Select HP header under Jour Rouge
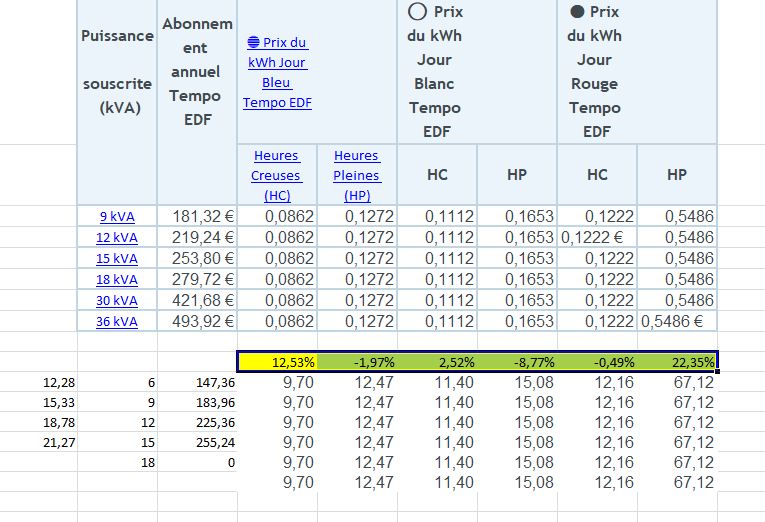765x522 pixels. (x=677, y=175)
